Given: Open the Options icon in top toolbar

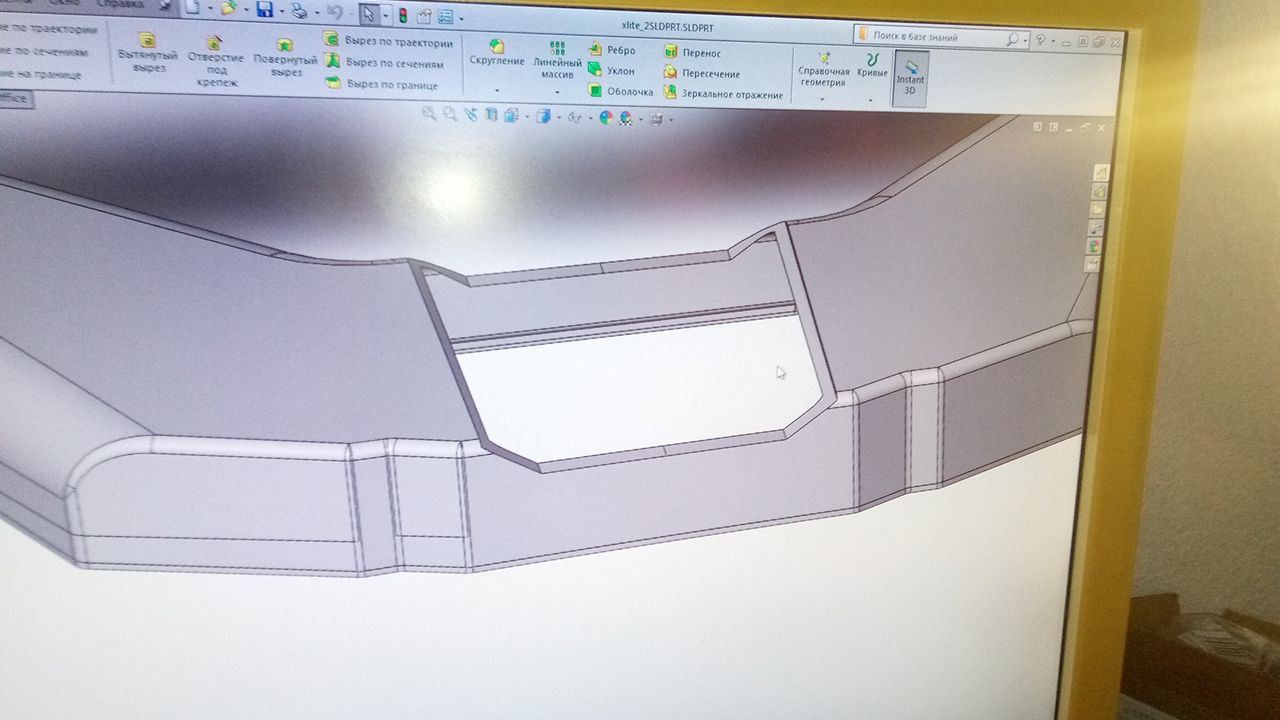Looking at the screenshot, I should 445,17.
